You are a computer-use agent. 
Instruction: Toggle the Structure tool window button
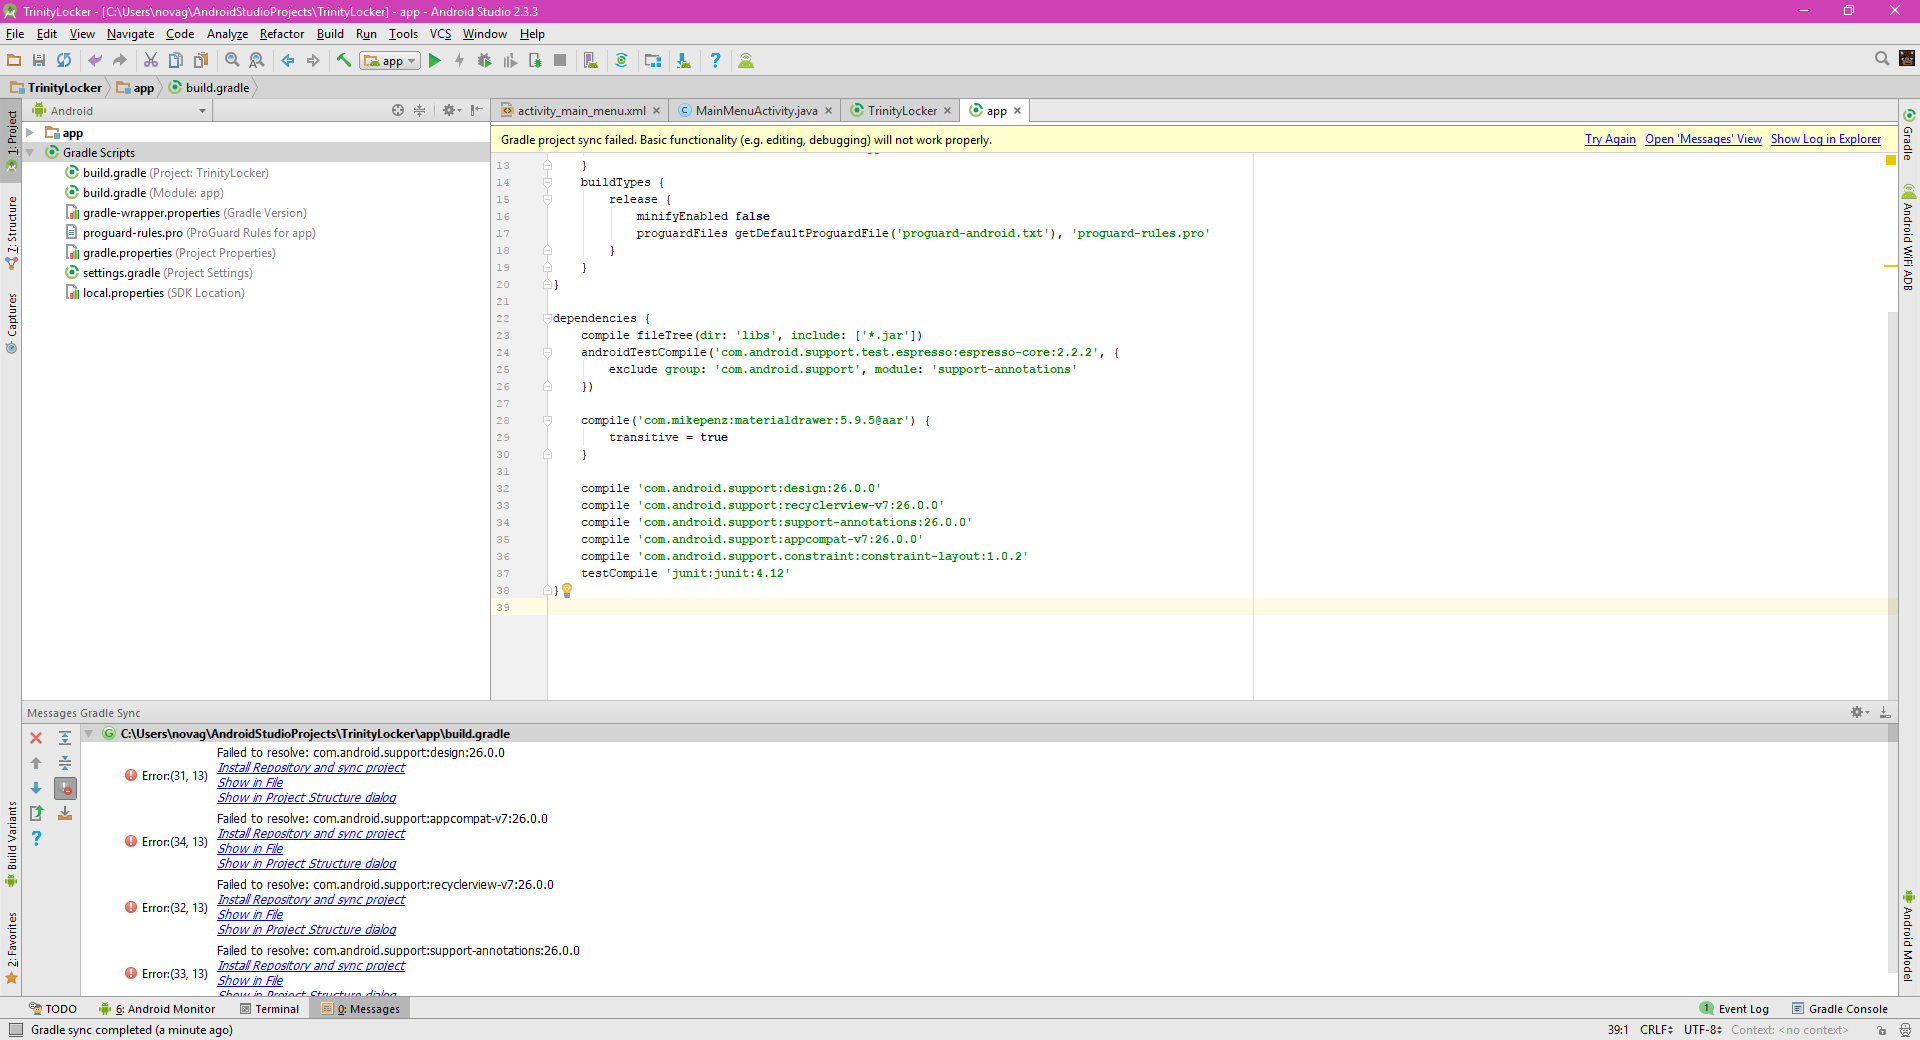pos(11,233)
